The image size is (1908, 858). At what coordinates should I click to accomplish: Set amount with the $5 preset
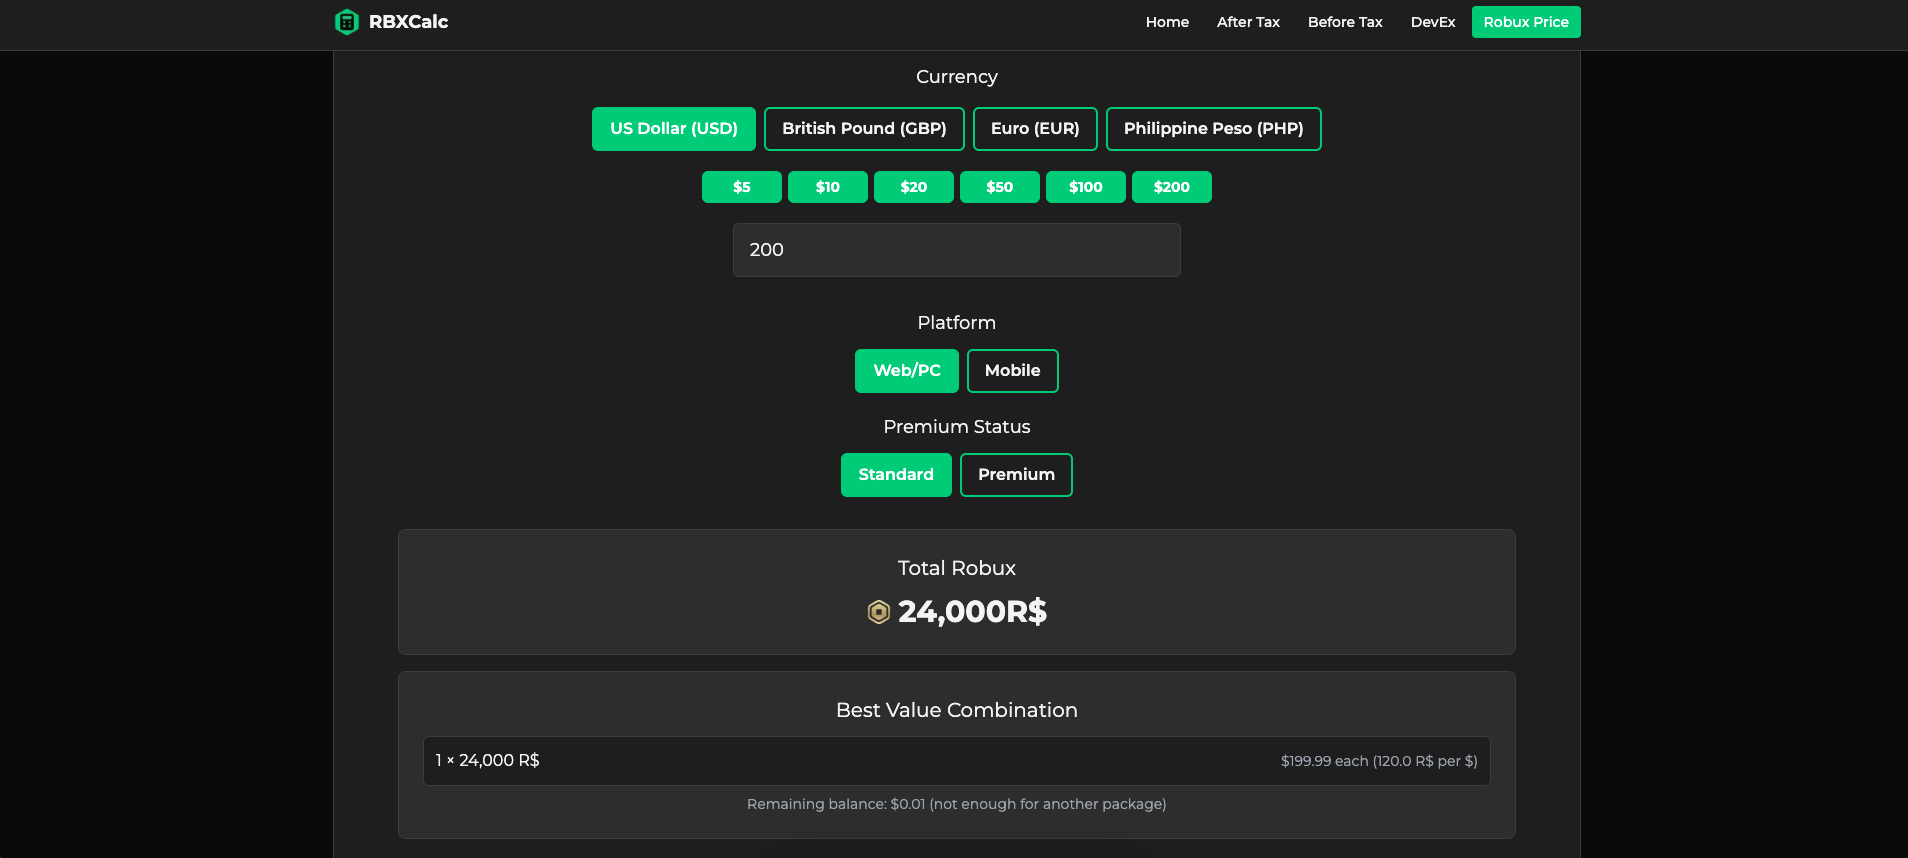[742, 187]
